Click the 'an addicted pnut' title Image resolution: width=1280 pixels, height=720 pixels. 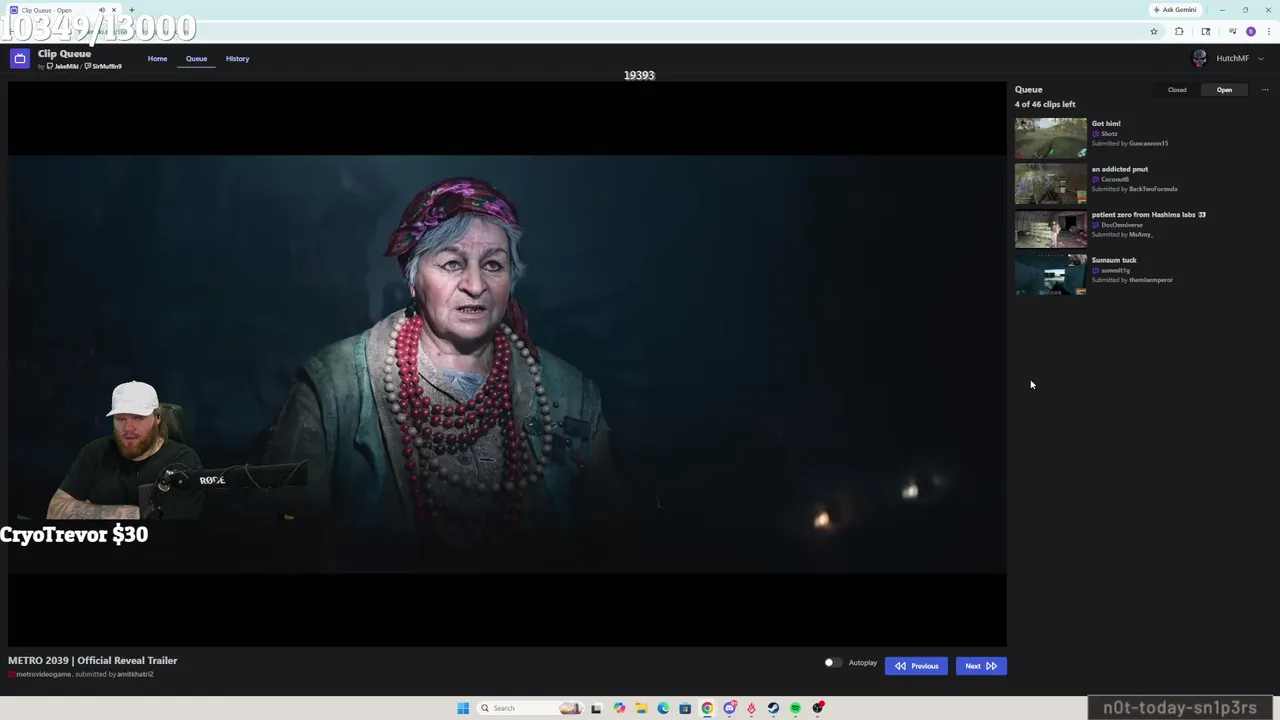1120,169
